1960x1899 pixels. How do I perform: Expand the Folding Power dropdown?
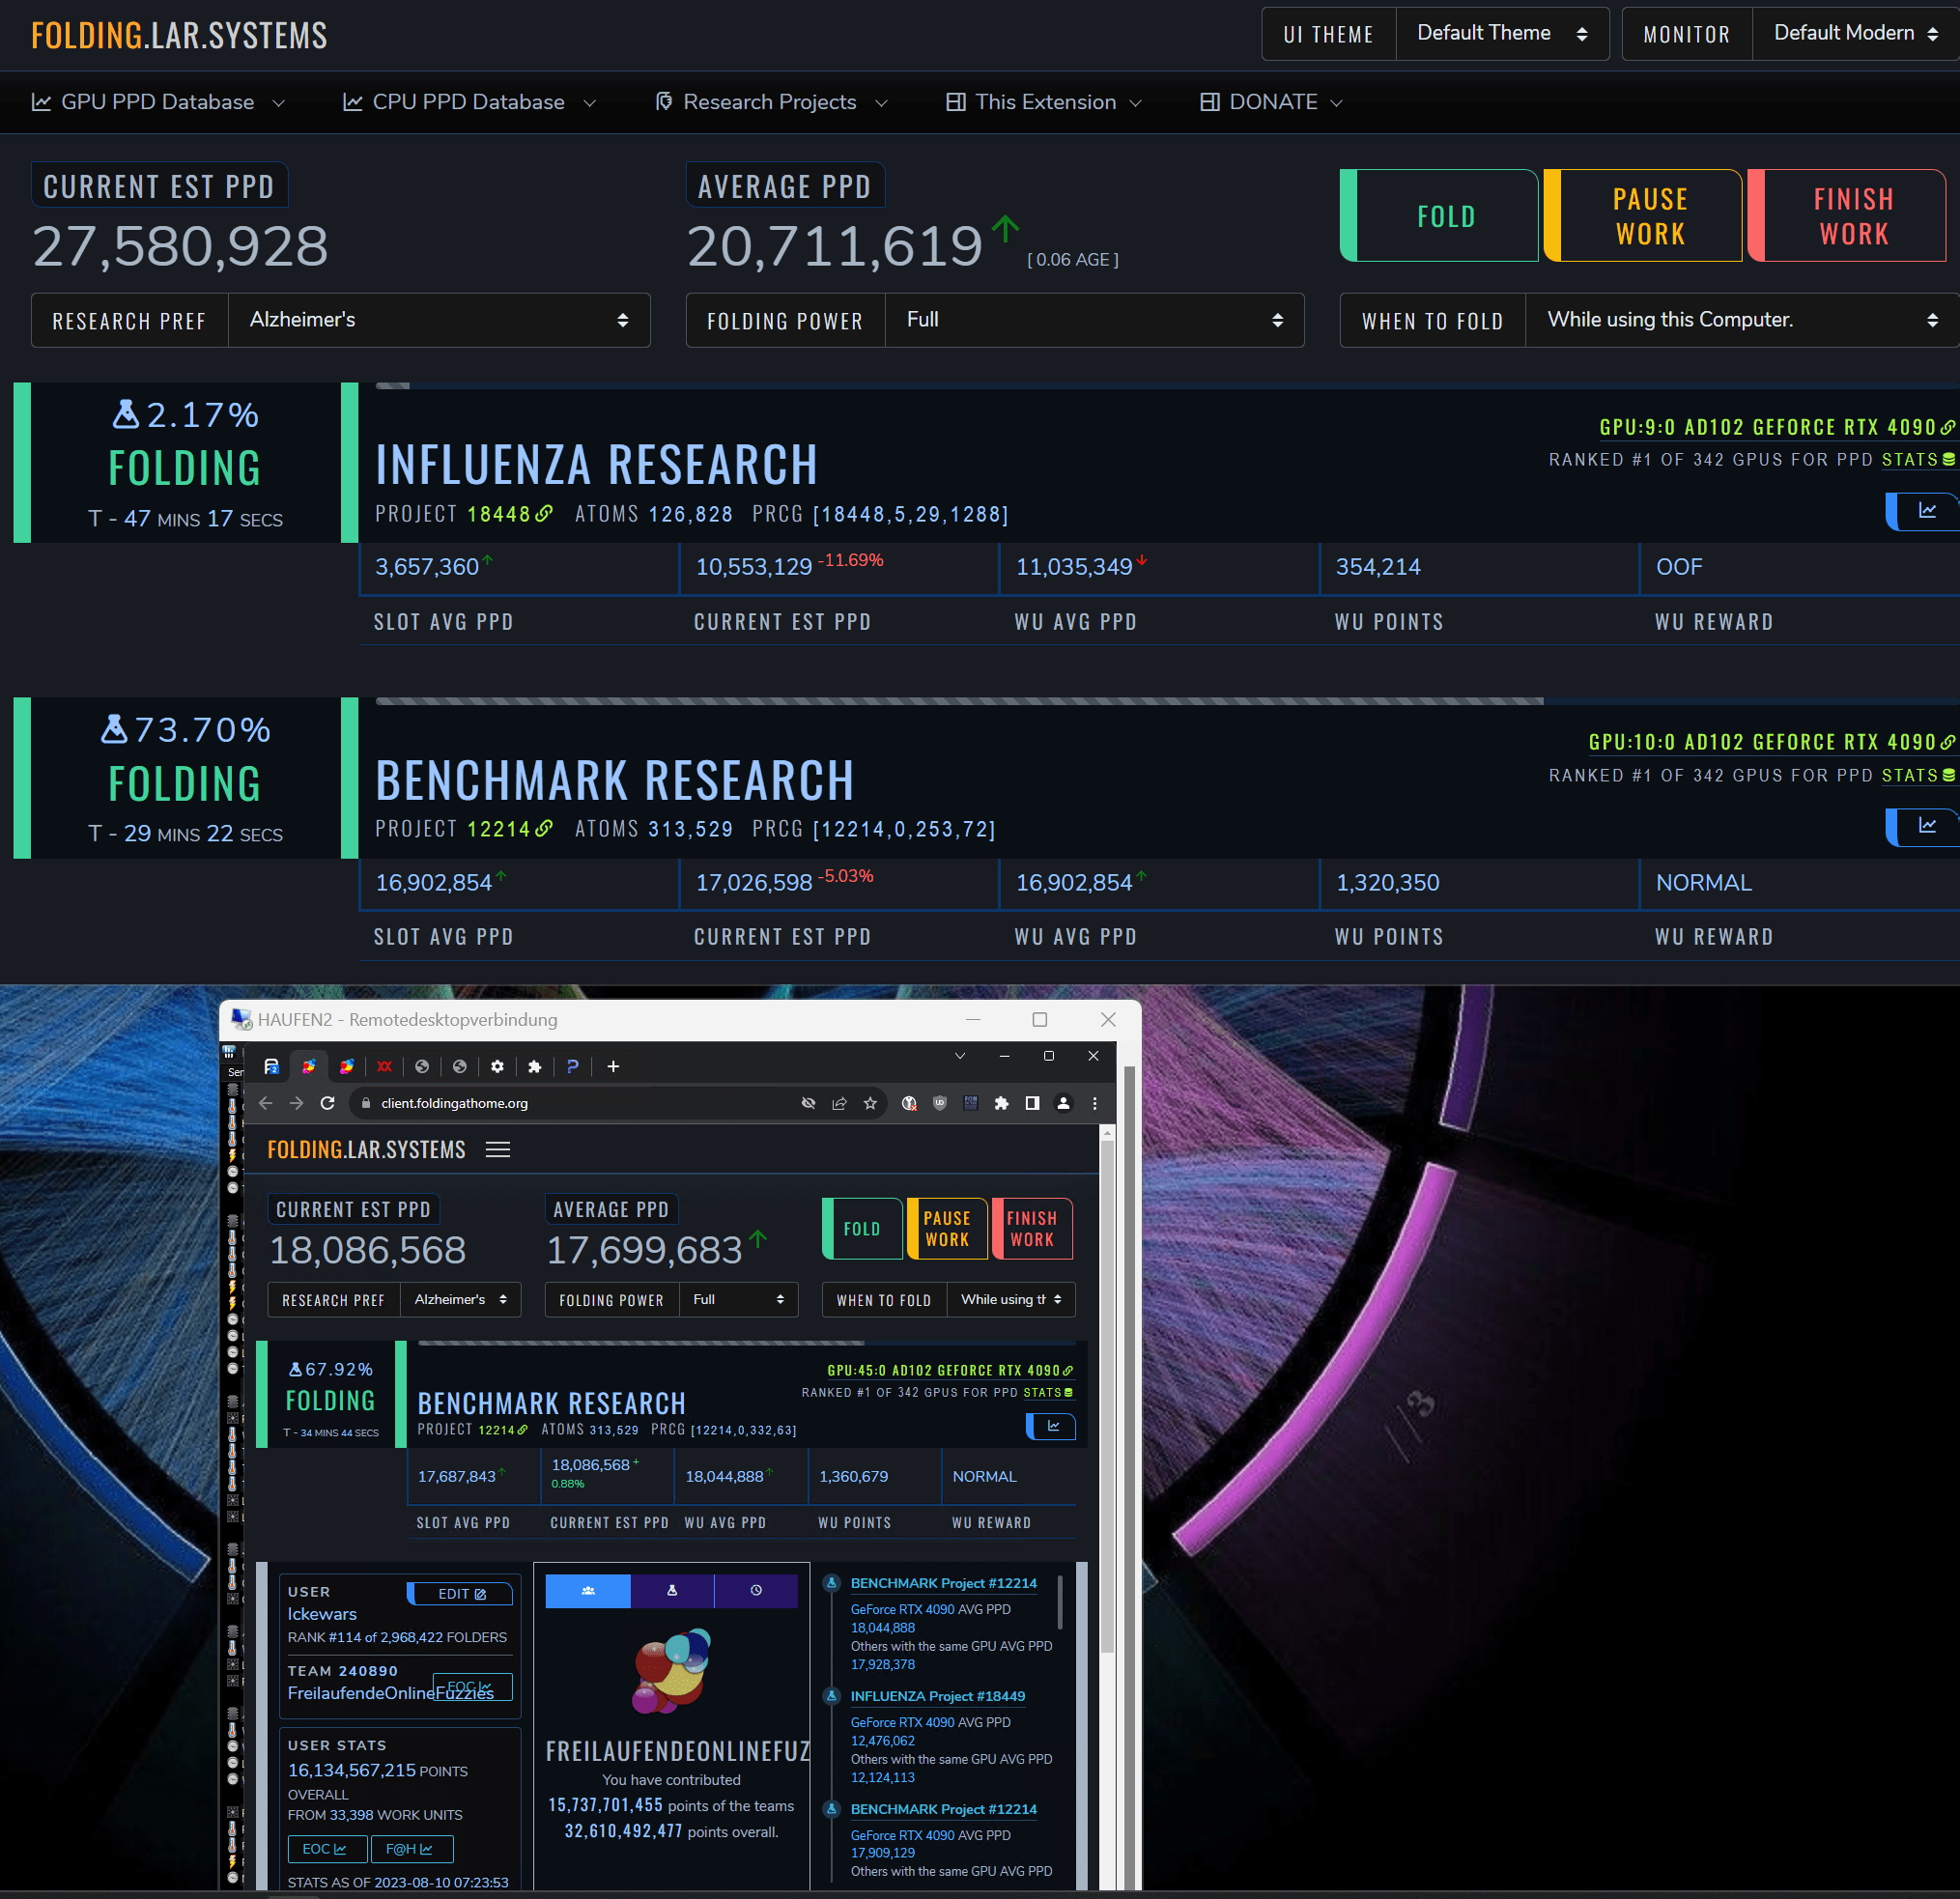pyautogui.click(x=1093, y=320)
